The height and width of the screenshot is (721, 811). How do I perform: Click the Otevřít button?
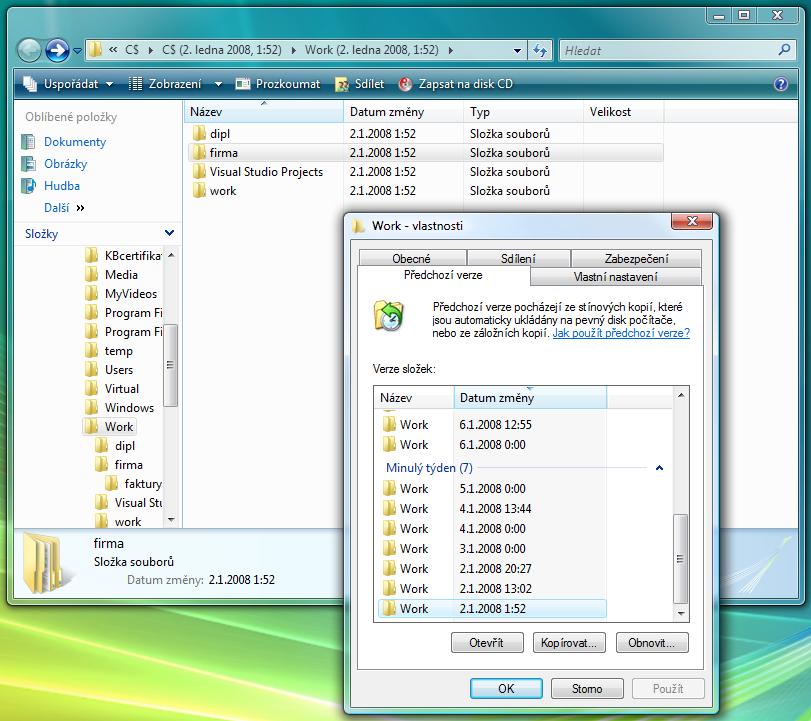coord(487,643)
